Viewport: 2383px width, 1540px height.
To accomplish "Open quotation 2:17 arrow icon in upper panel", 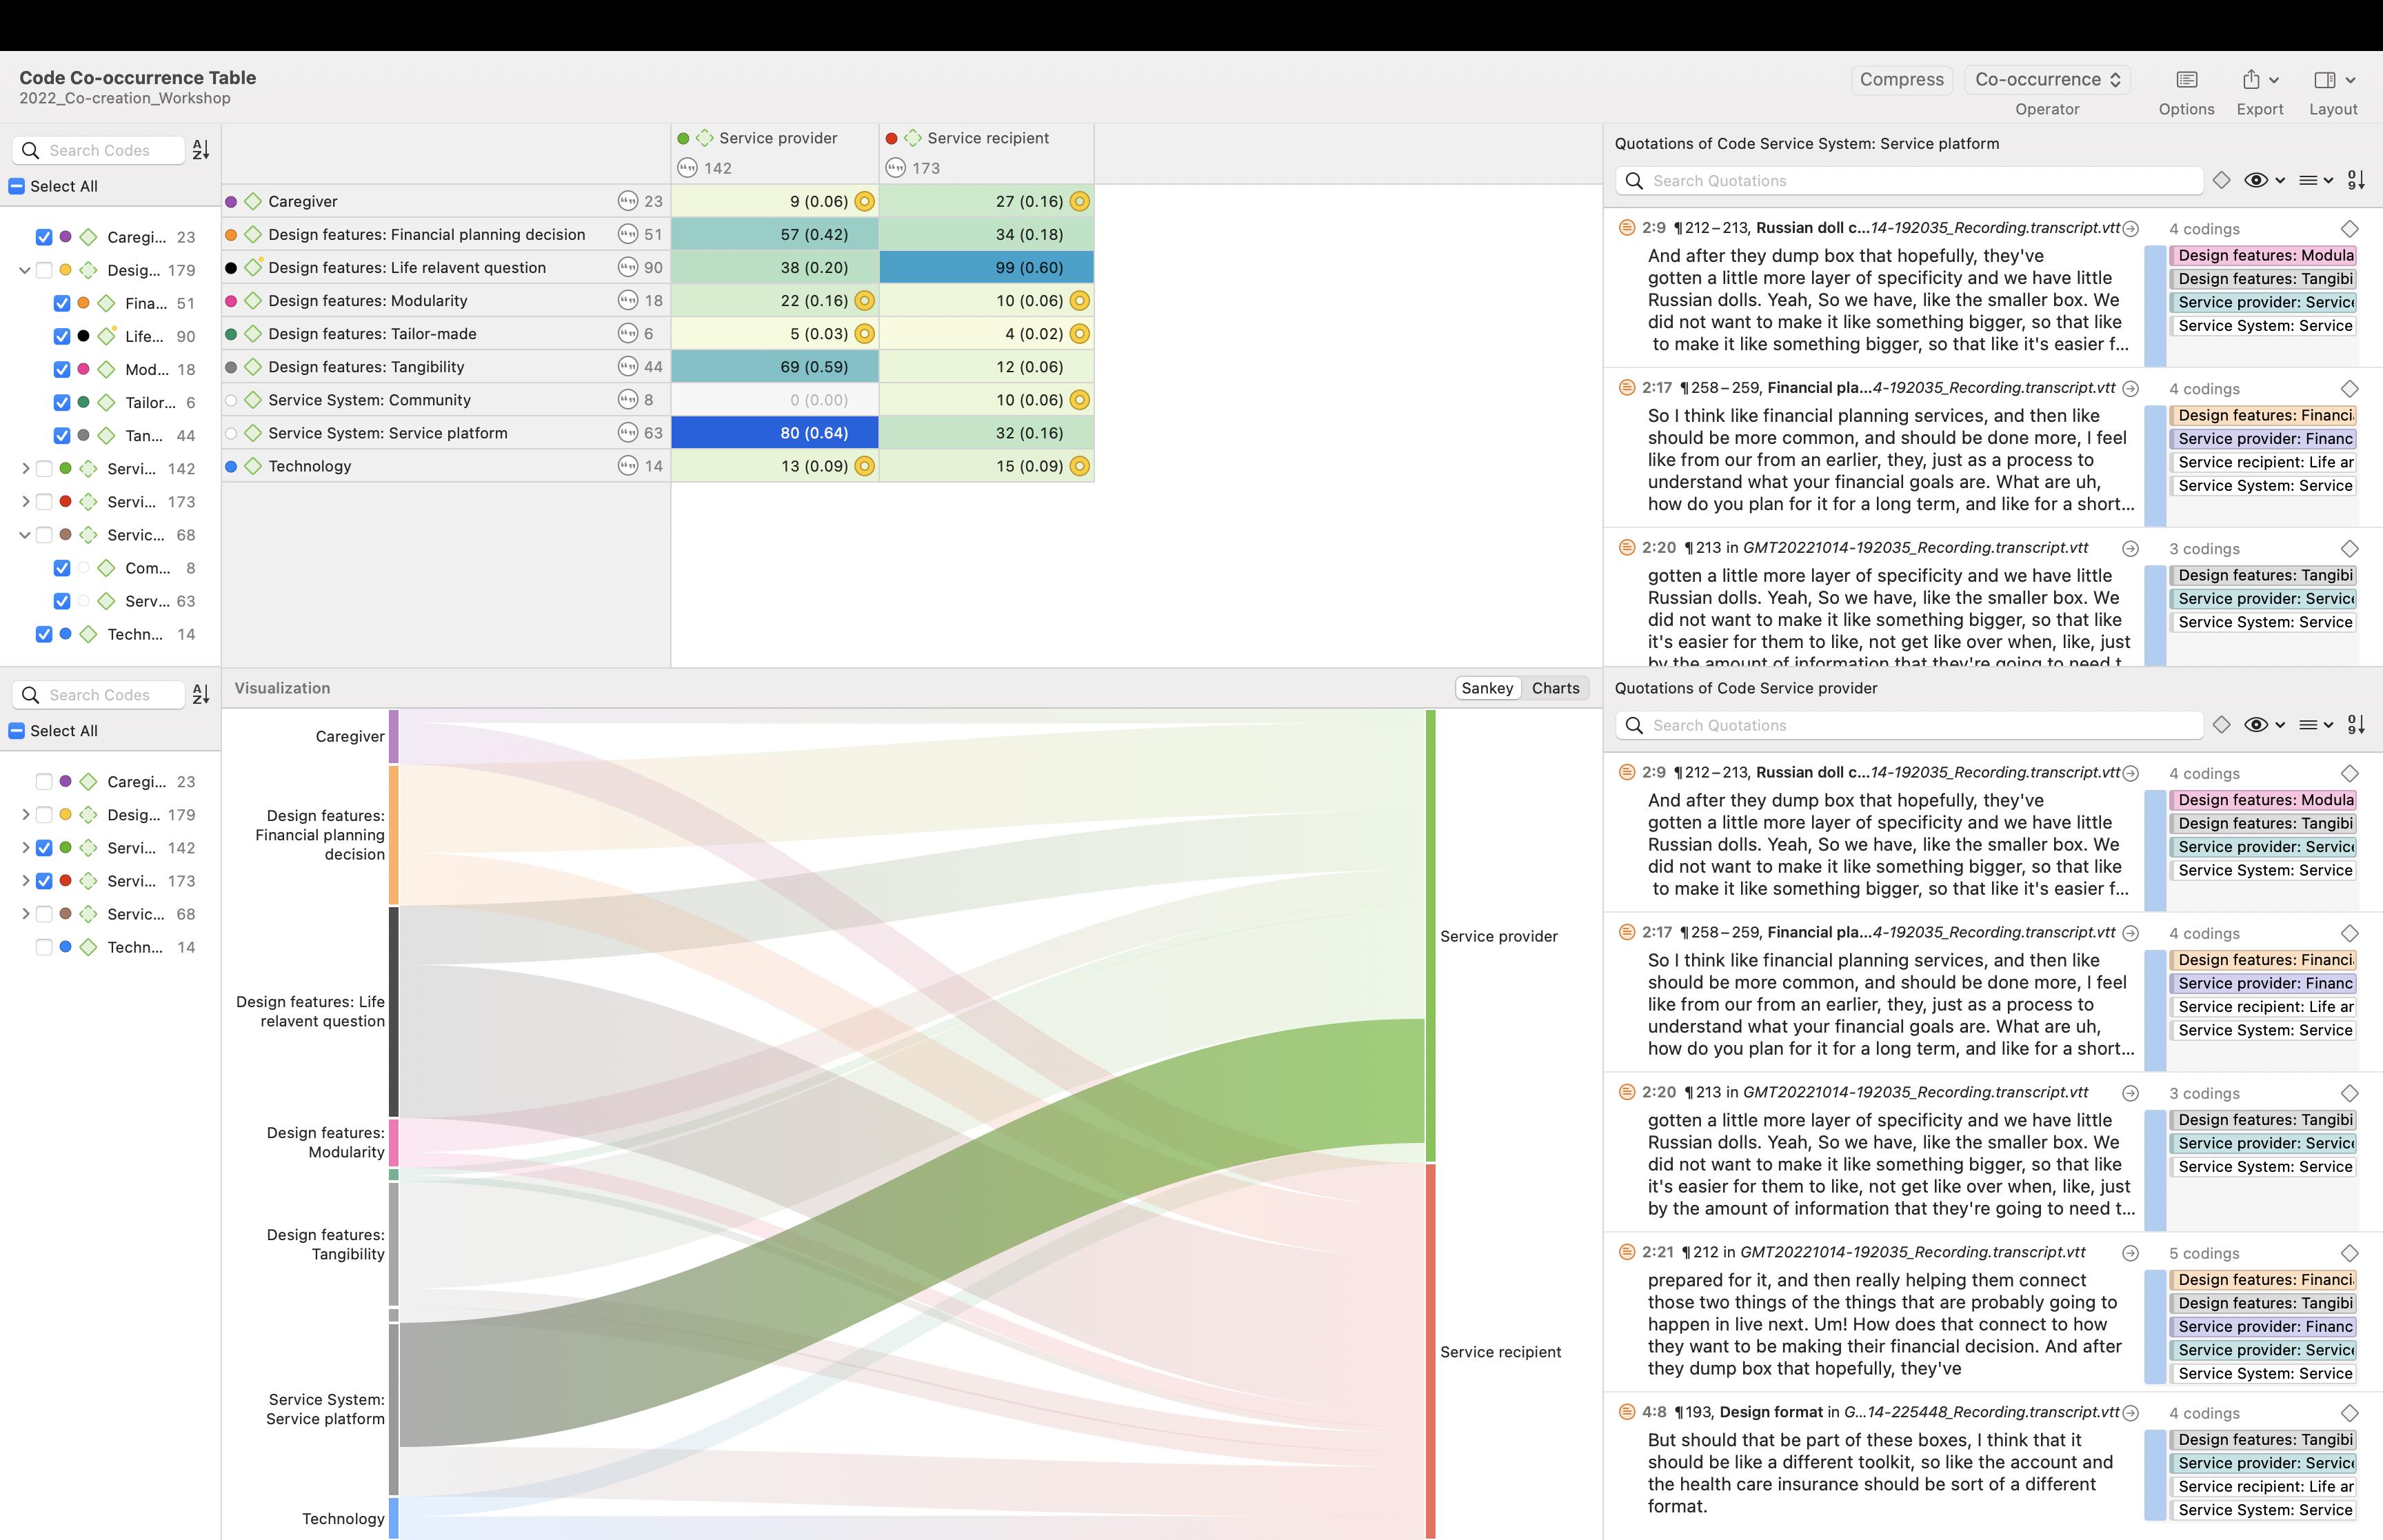I will [x=2130, y=389].
